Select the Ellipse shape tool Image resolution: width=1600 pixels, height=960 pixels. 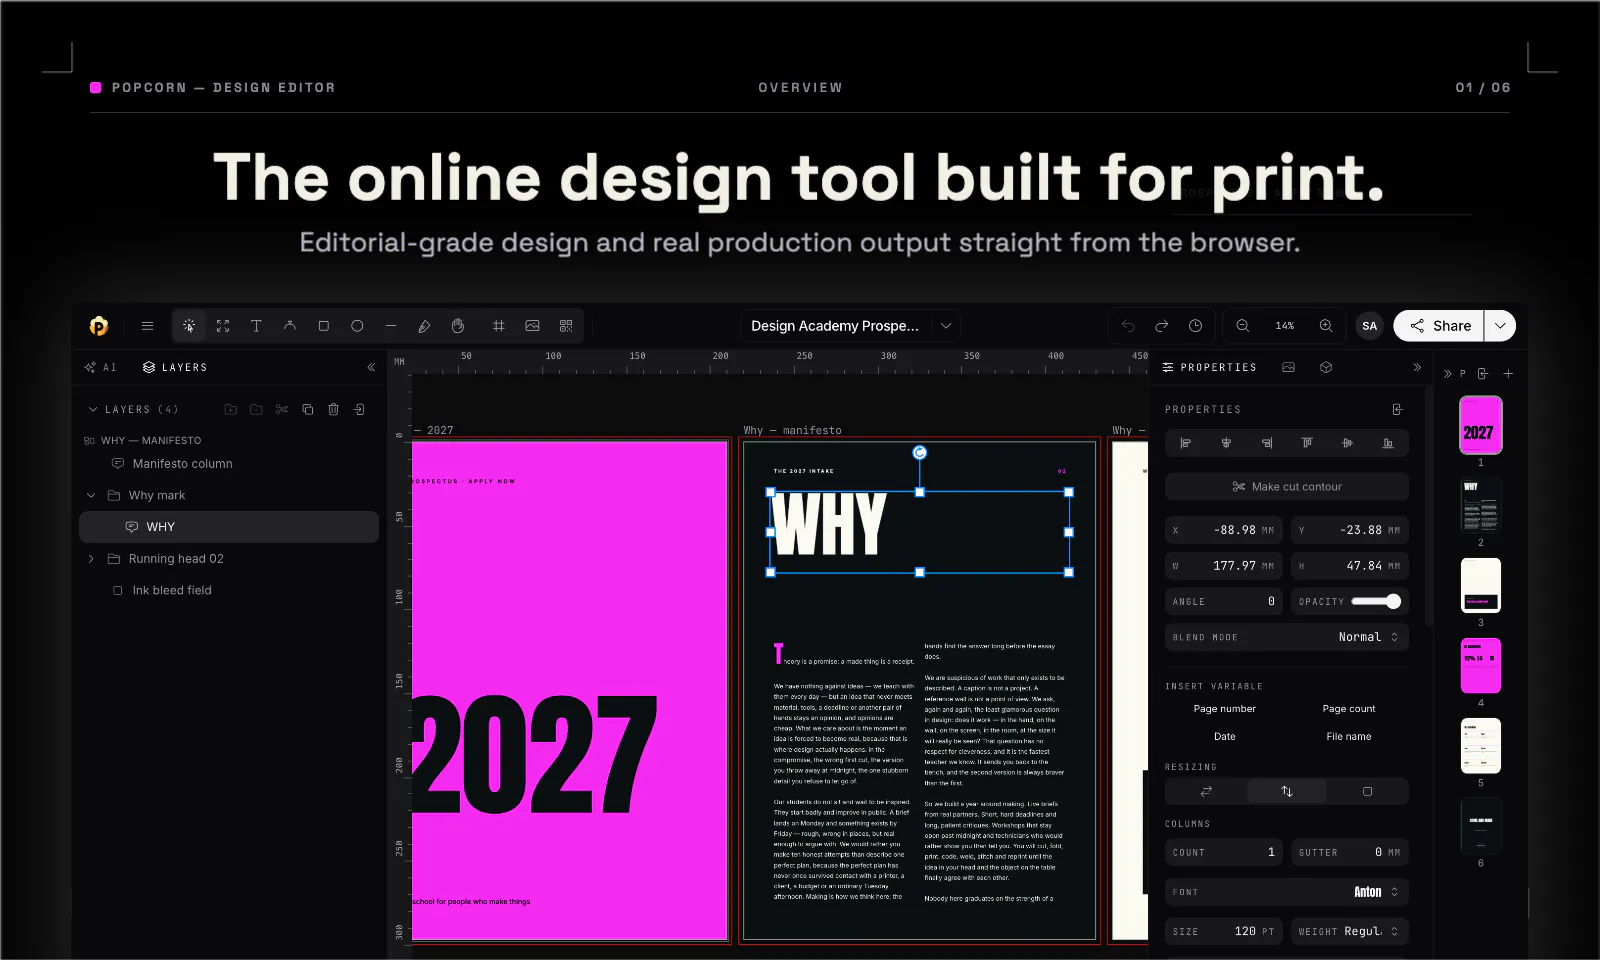point(357,326)
